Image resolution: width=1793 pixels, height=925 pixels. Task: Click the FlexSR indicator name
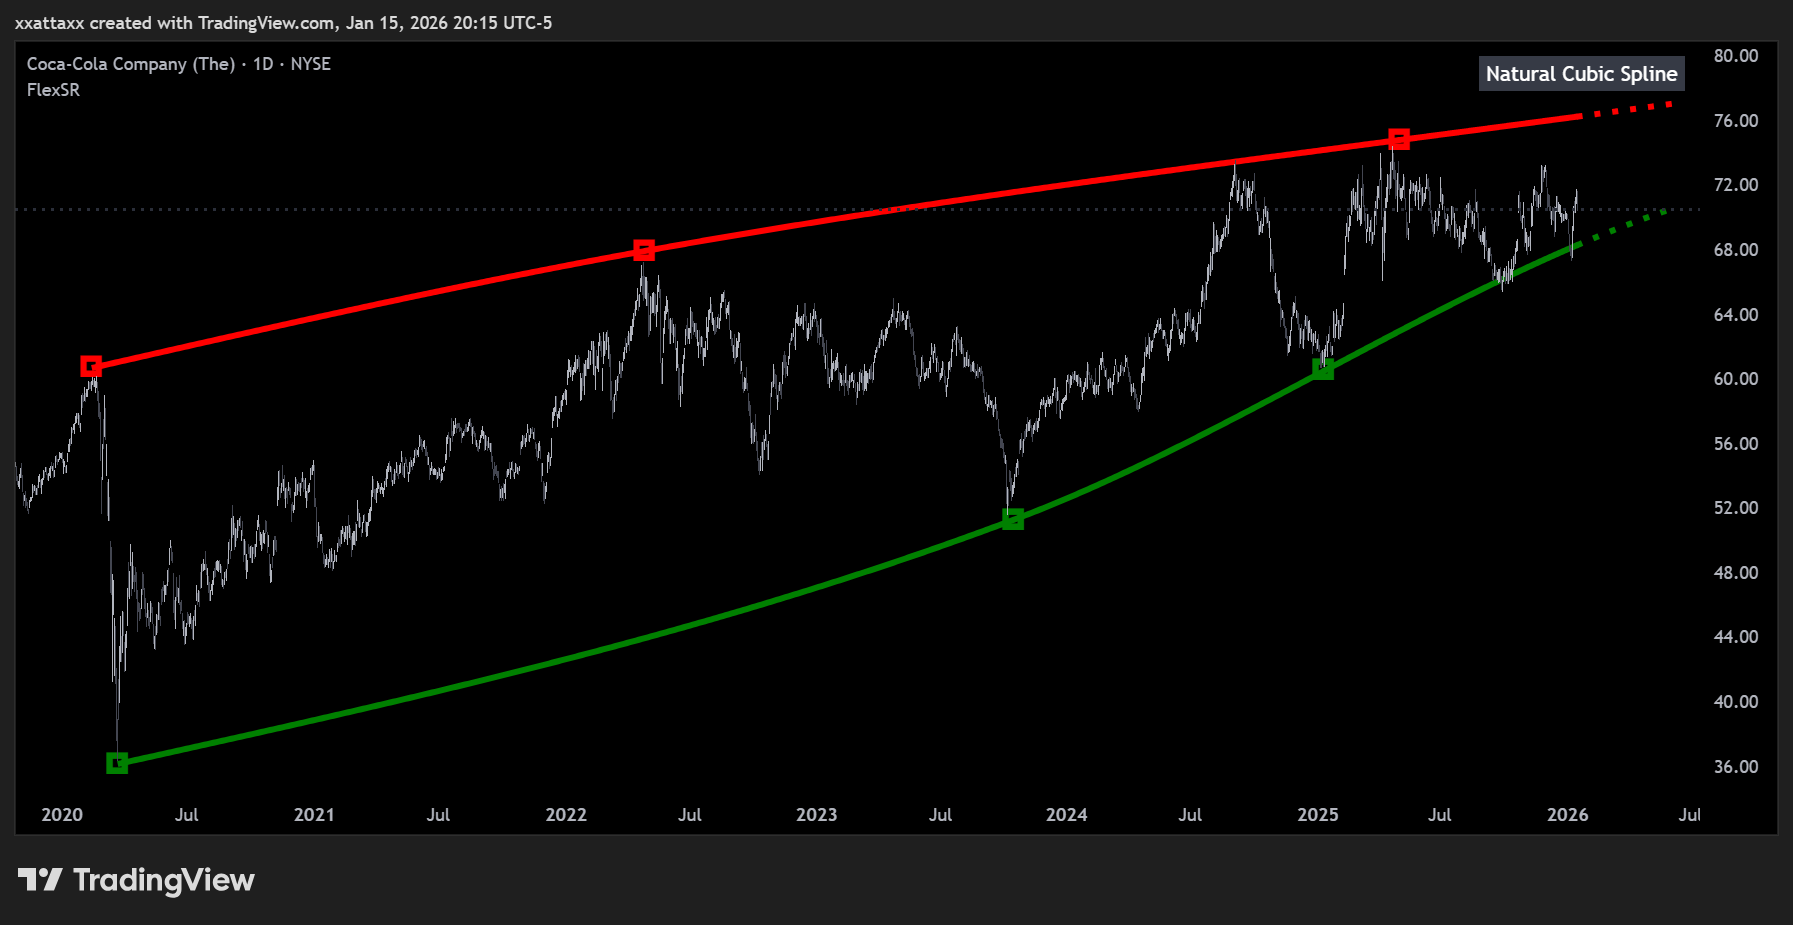[x=53, y=90]
